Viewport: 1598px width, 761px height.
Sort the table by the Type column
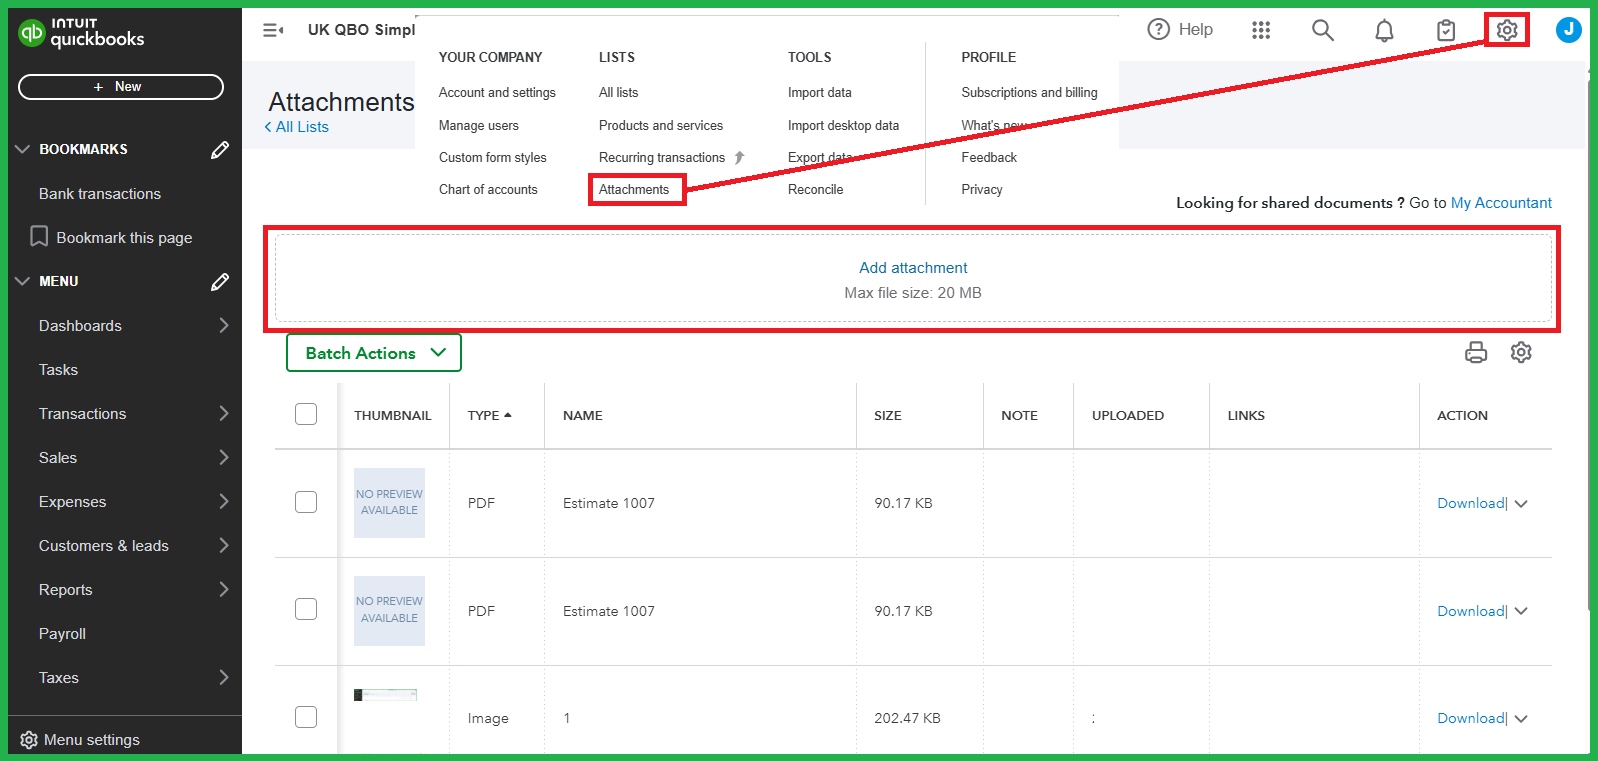(x=489, y=415)
